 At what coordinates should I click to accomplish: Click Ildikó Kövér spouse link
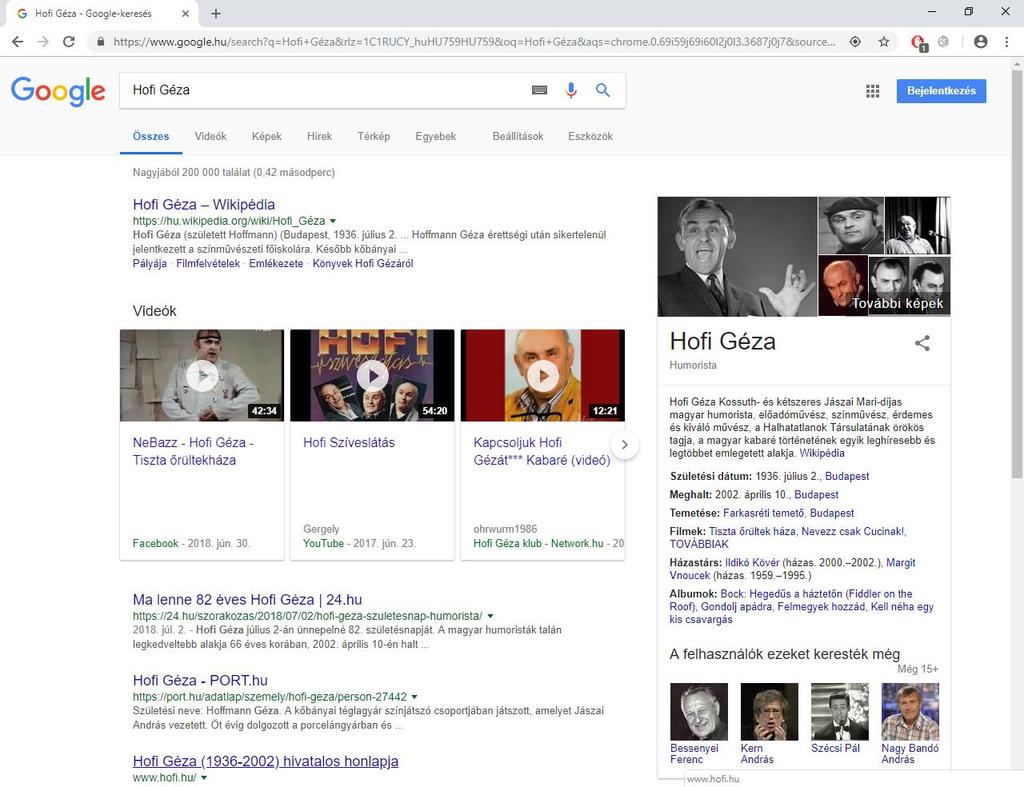(x=752, y=563)
